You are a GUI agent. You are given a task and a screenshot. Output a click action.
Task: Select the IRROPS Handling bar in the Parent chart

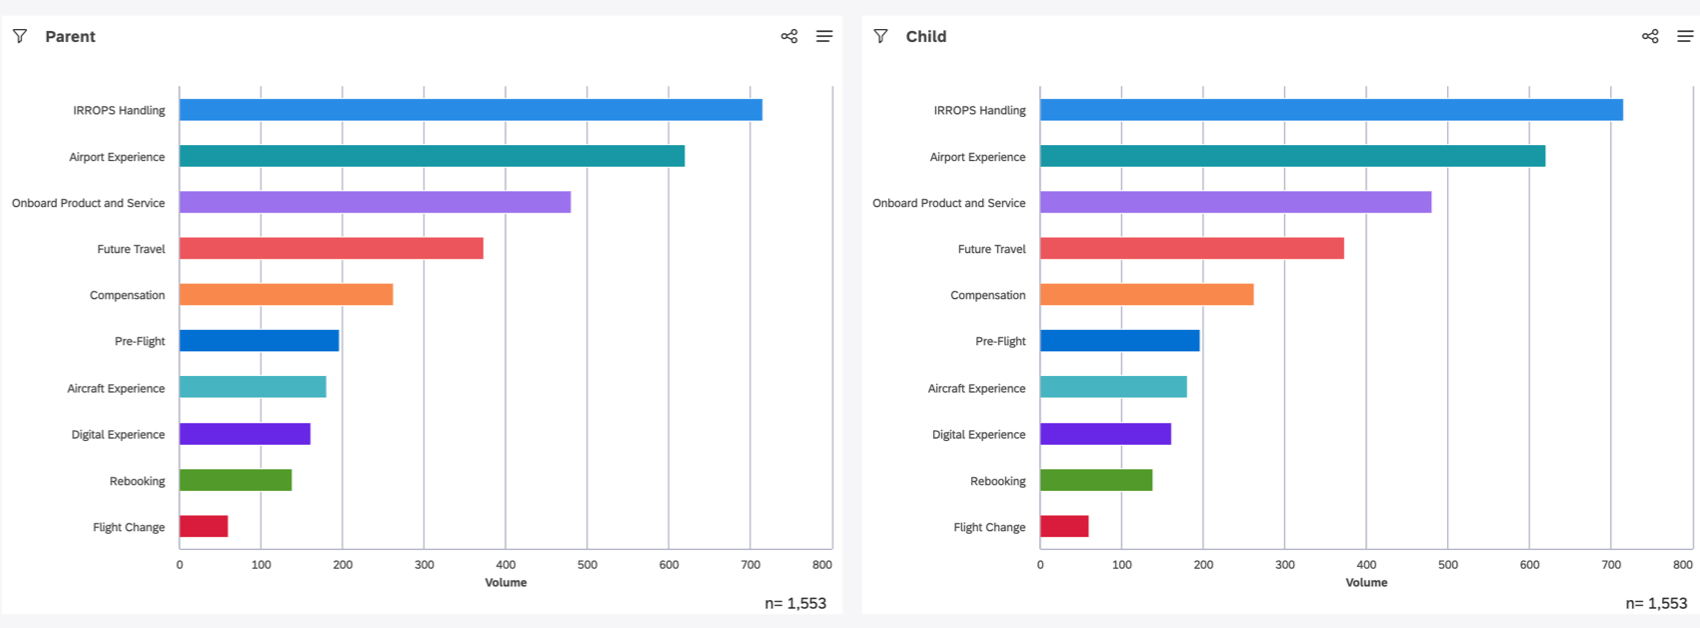[x=470, y=110]
